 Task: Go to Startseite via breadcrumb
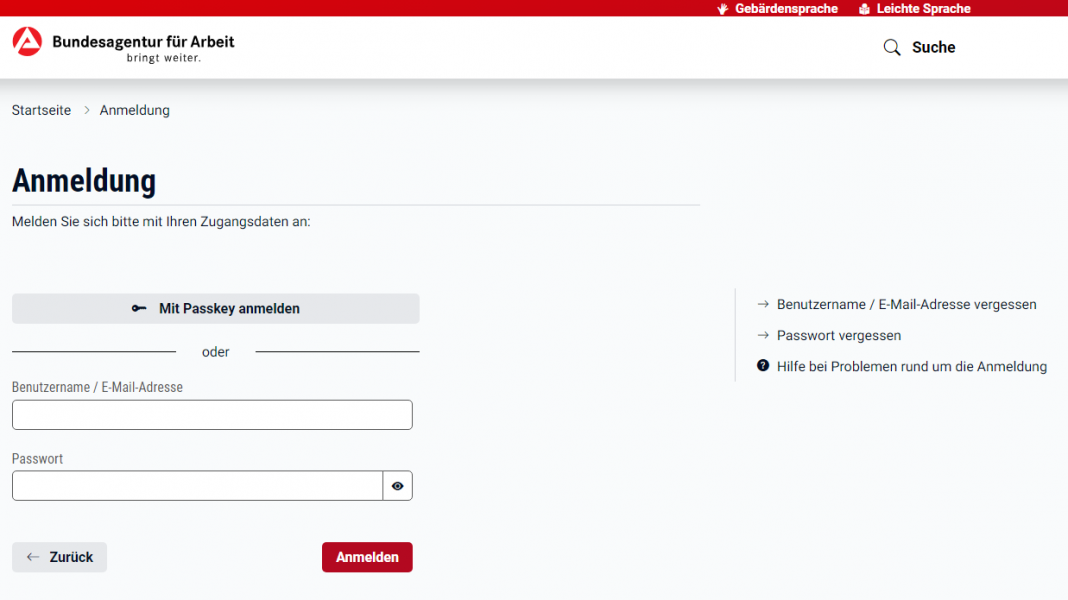(x=41, y=110)
